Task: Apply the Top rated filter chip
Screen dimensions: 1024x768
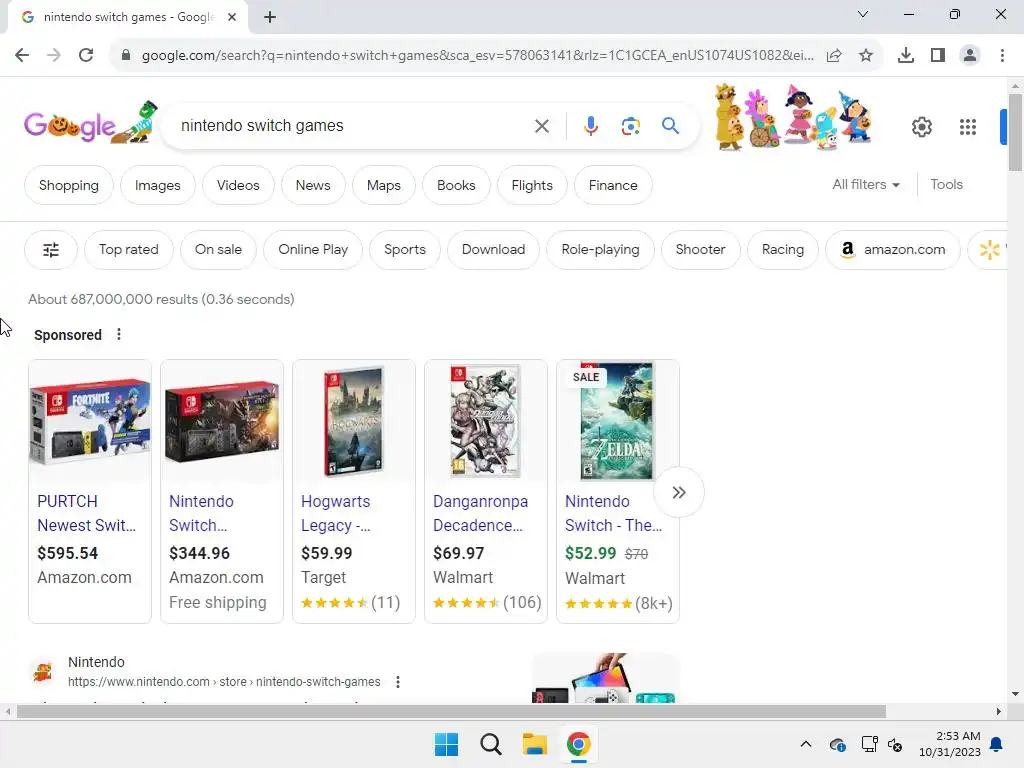Action: pos(129,249)
